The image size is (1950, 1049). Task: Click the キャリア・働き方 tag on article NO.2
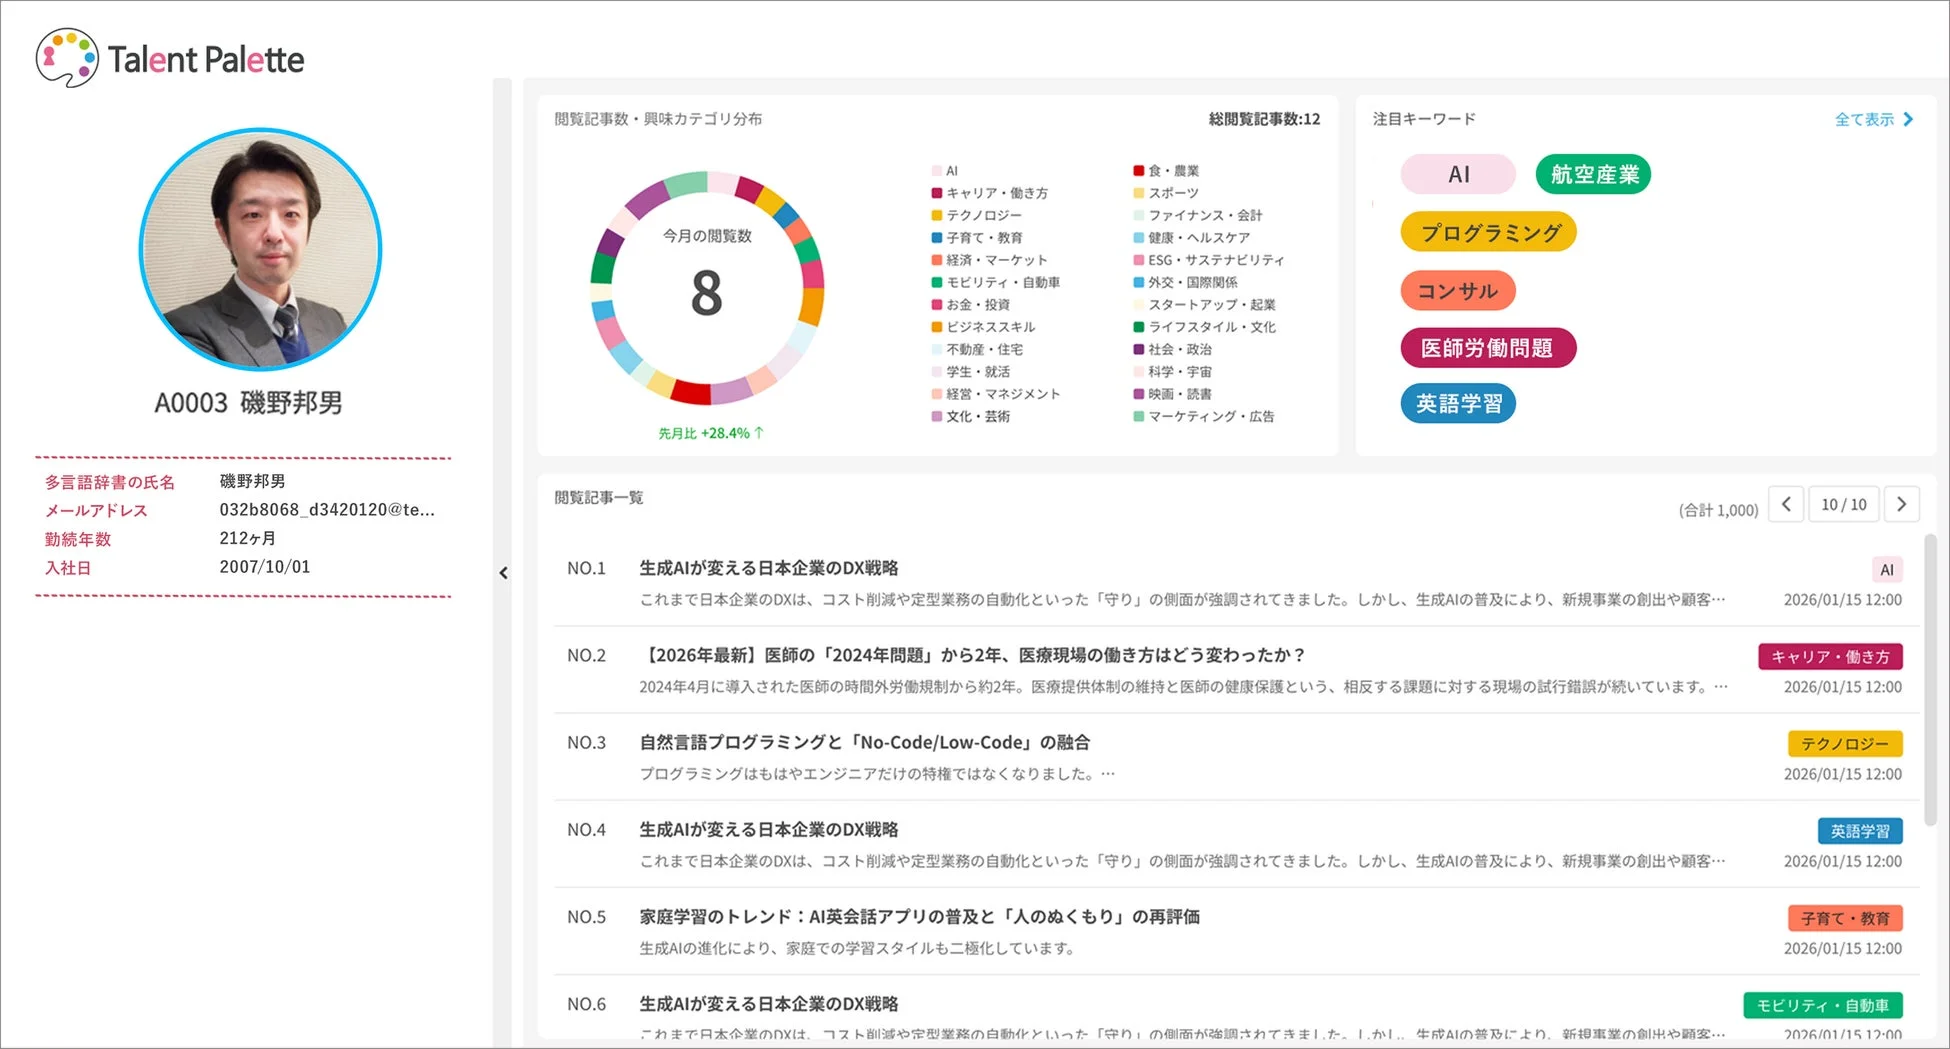pos(1830,656)
